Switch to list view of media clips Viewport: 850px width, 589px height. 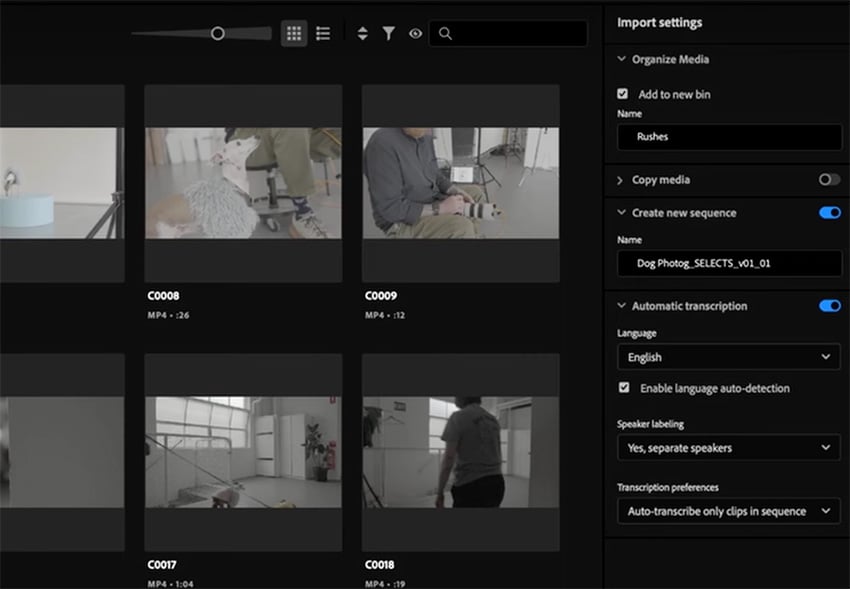pos(322,32)
